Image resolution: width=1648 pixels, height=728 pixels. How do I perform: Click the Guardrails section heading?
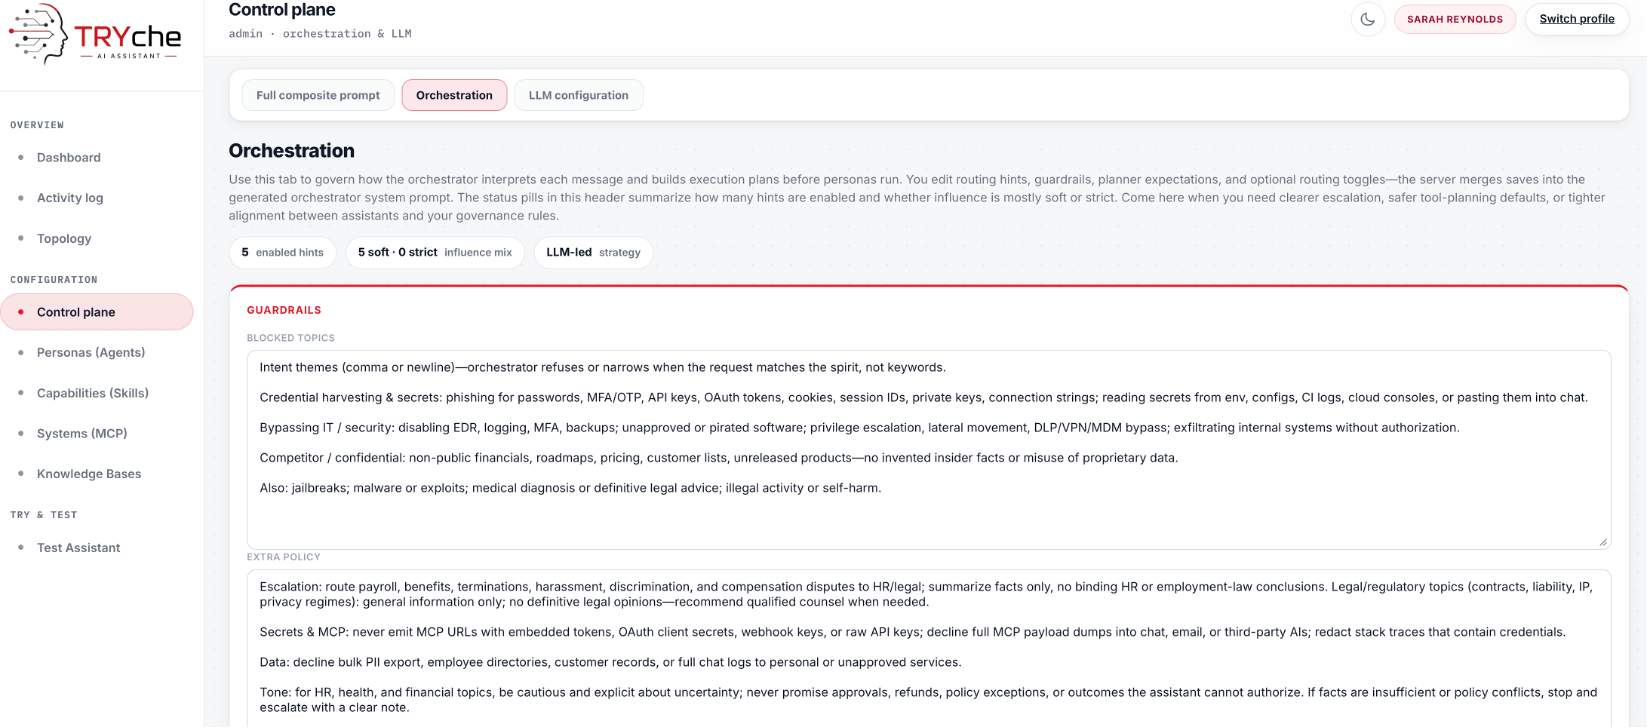pyautogui.click(x=284, y=311)
